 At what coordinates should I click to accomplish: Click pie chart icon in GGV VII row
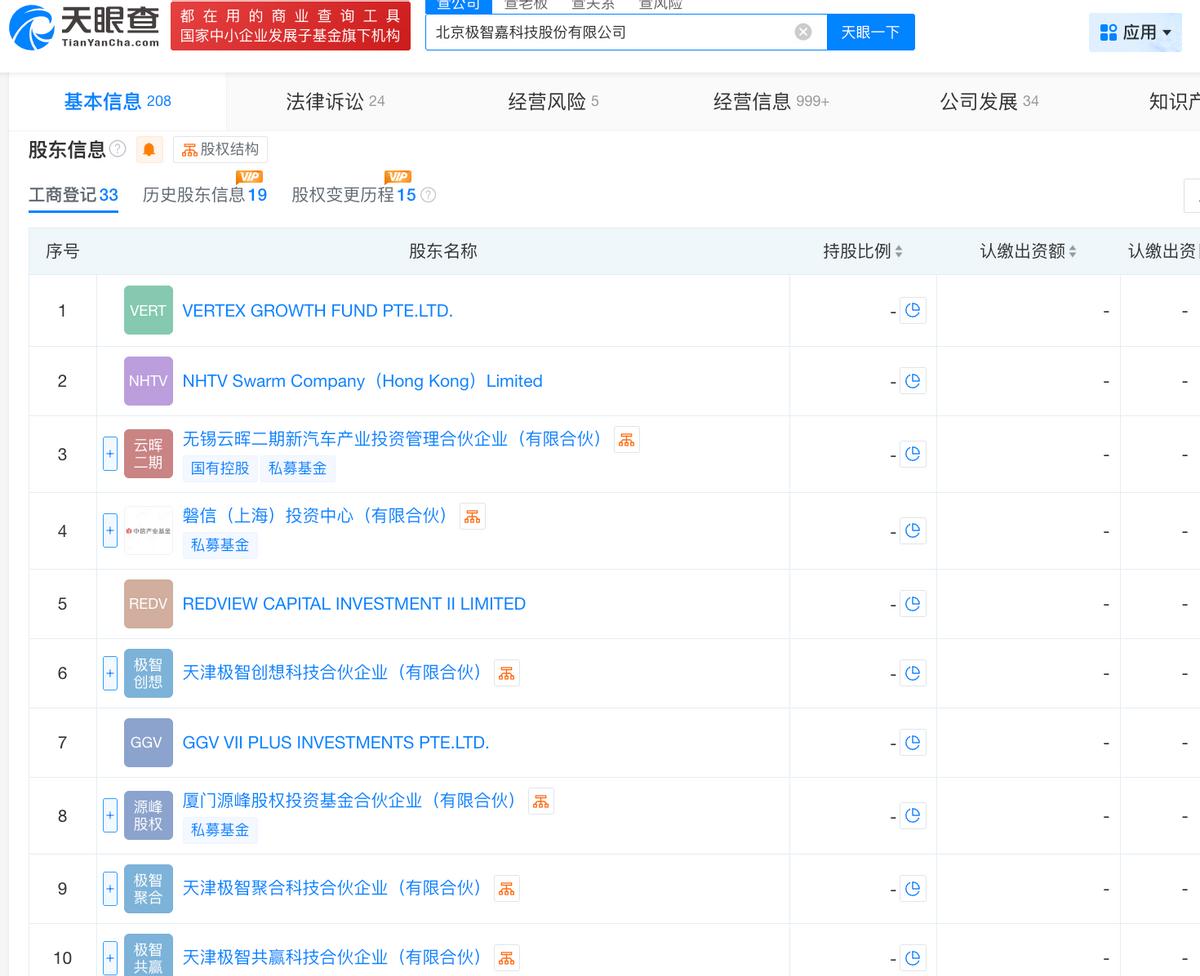click(912, 743)
